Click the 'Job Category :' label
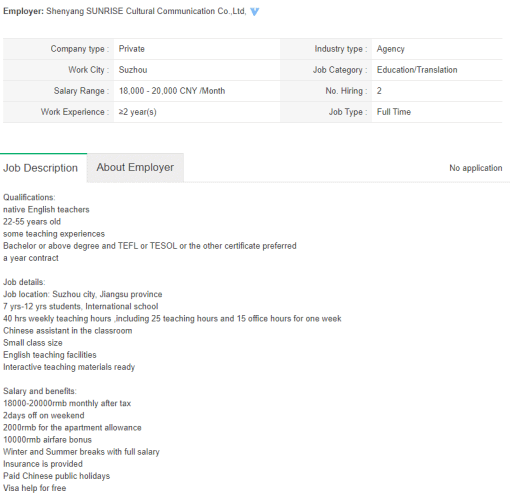The width and height of the screenshot is (510, 498). coord(340,70)
